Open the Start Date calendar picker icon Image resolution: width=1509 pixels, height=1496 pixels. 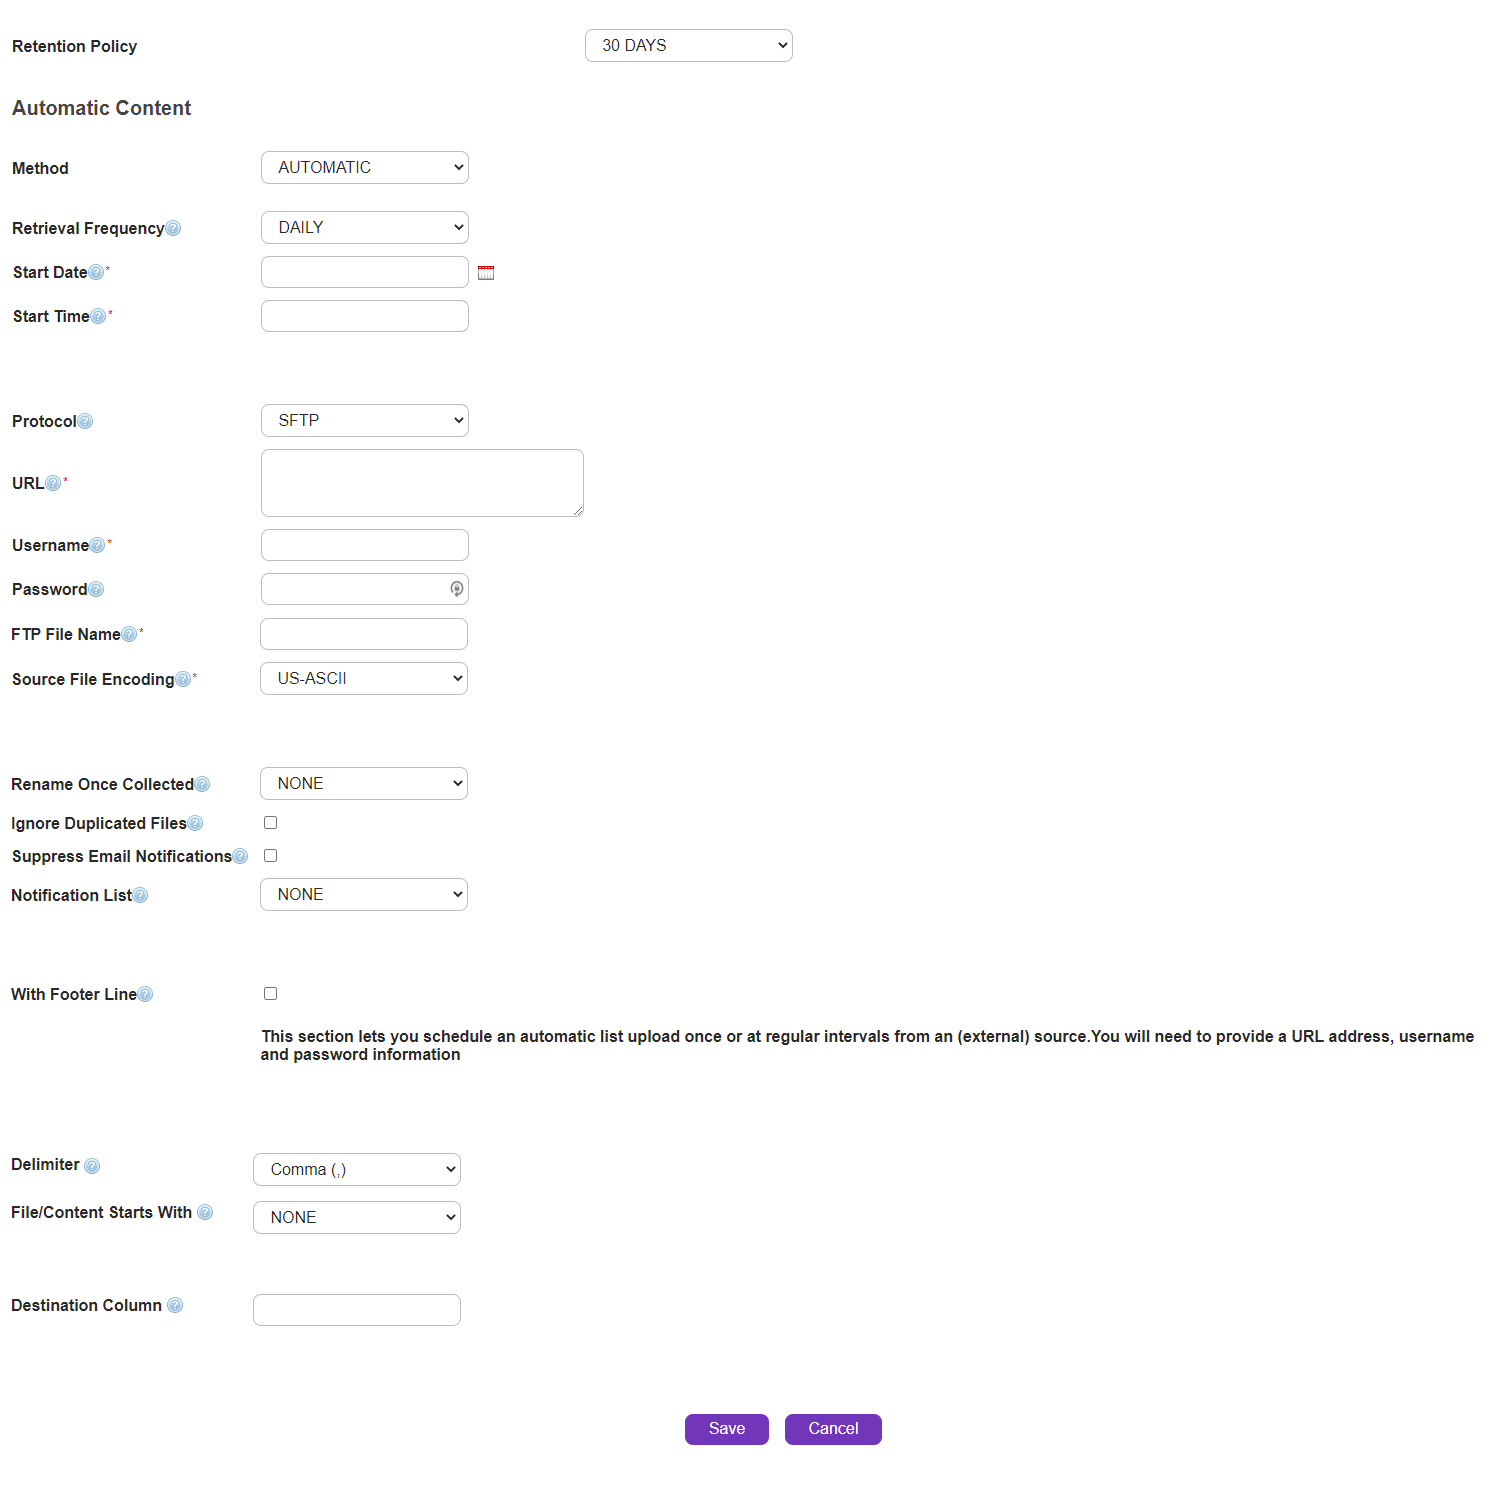tap(486, 273)
